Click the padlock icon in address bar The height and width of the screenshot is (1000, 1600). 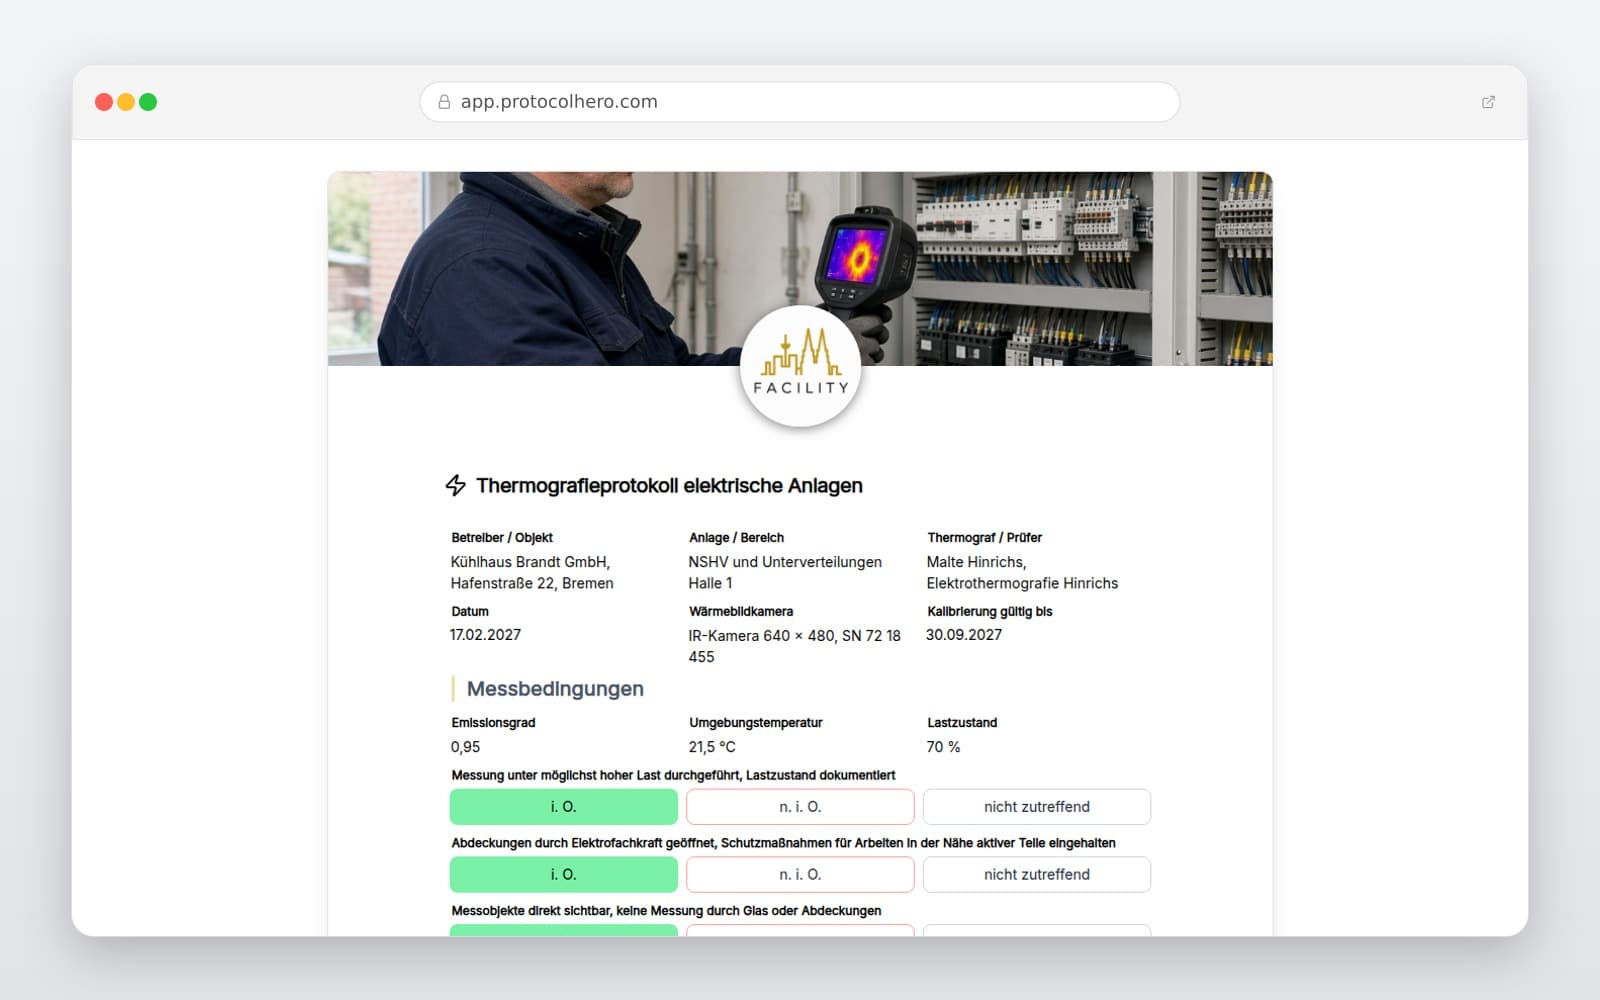(x=444, y=102)
